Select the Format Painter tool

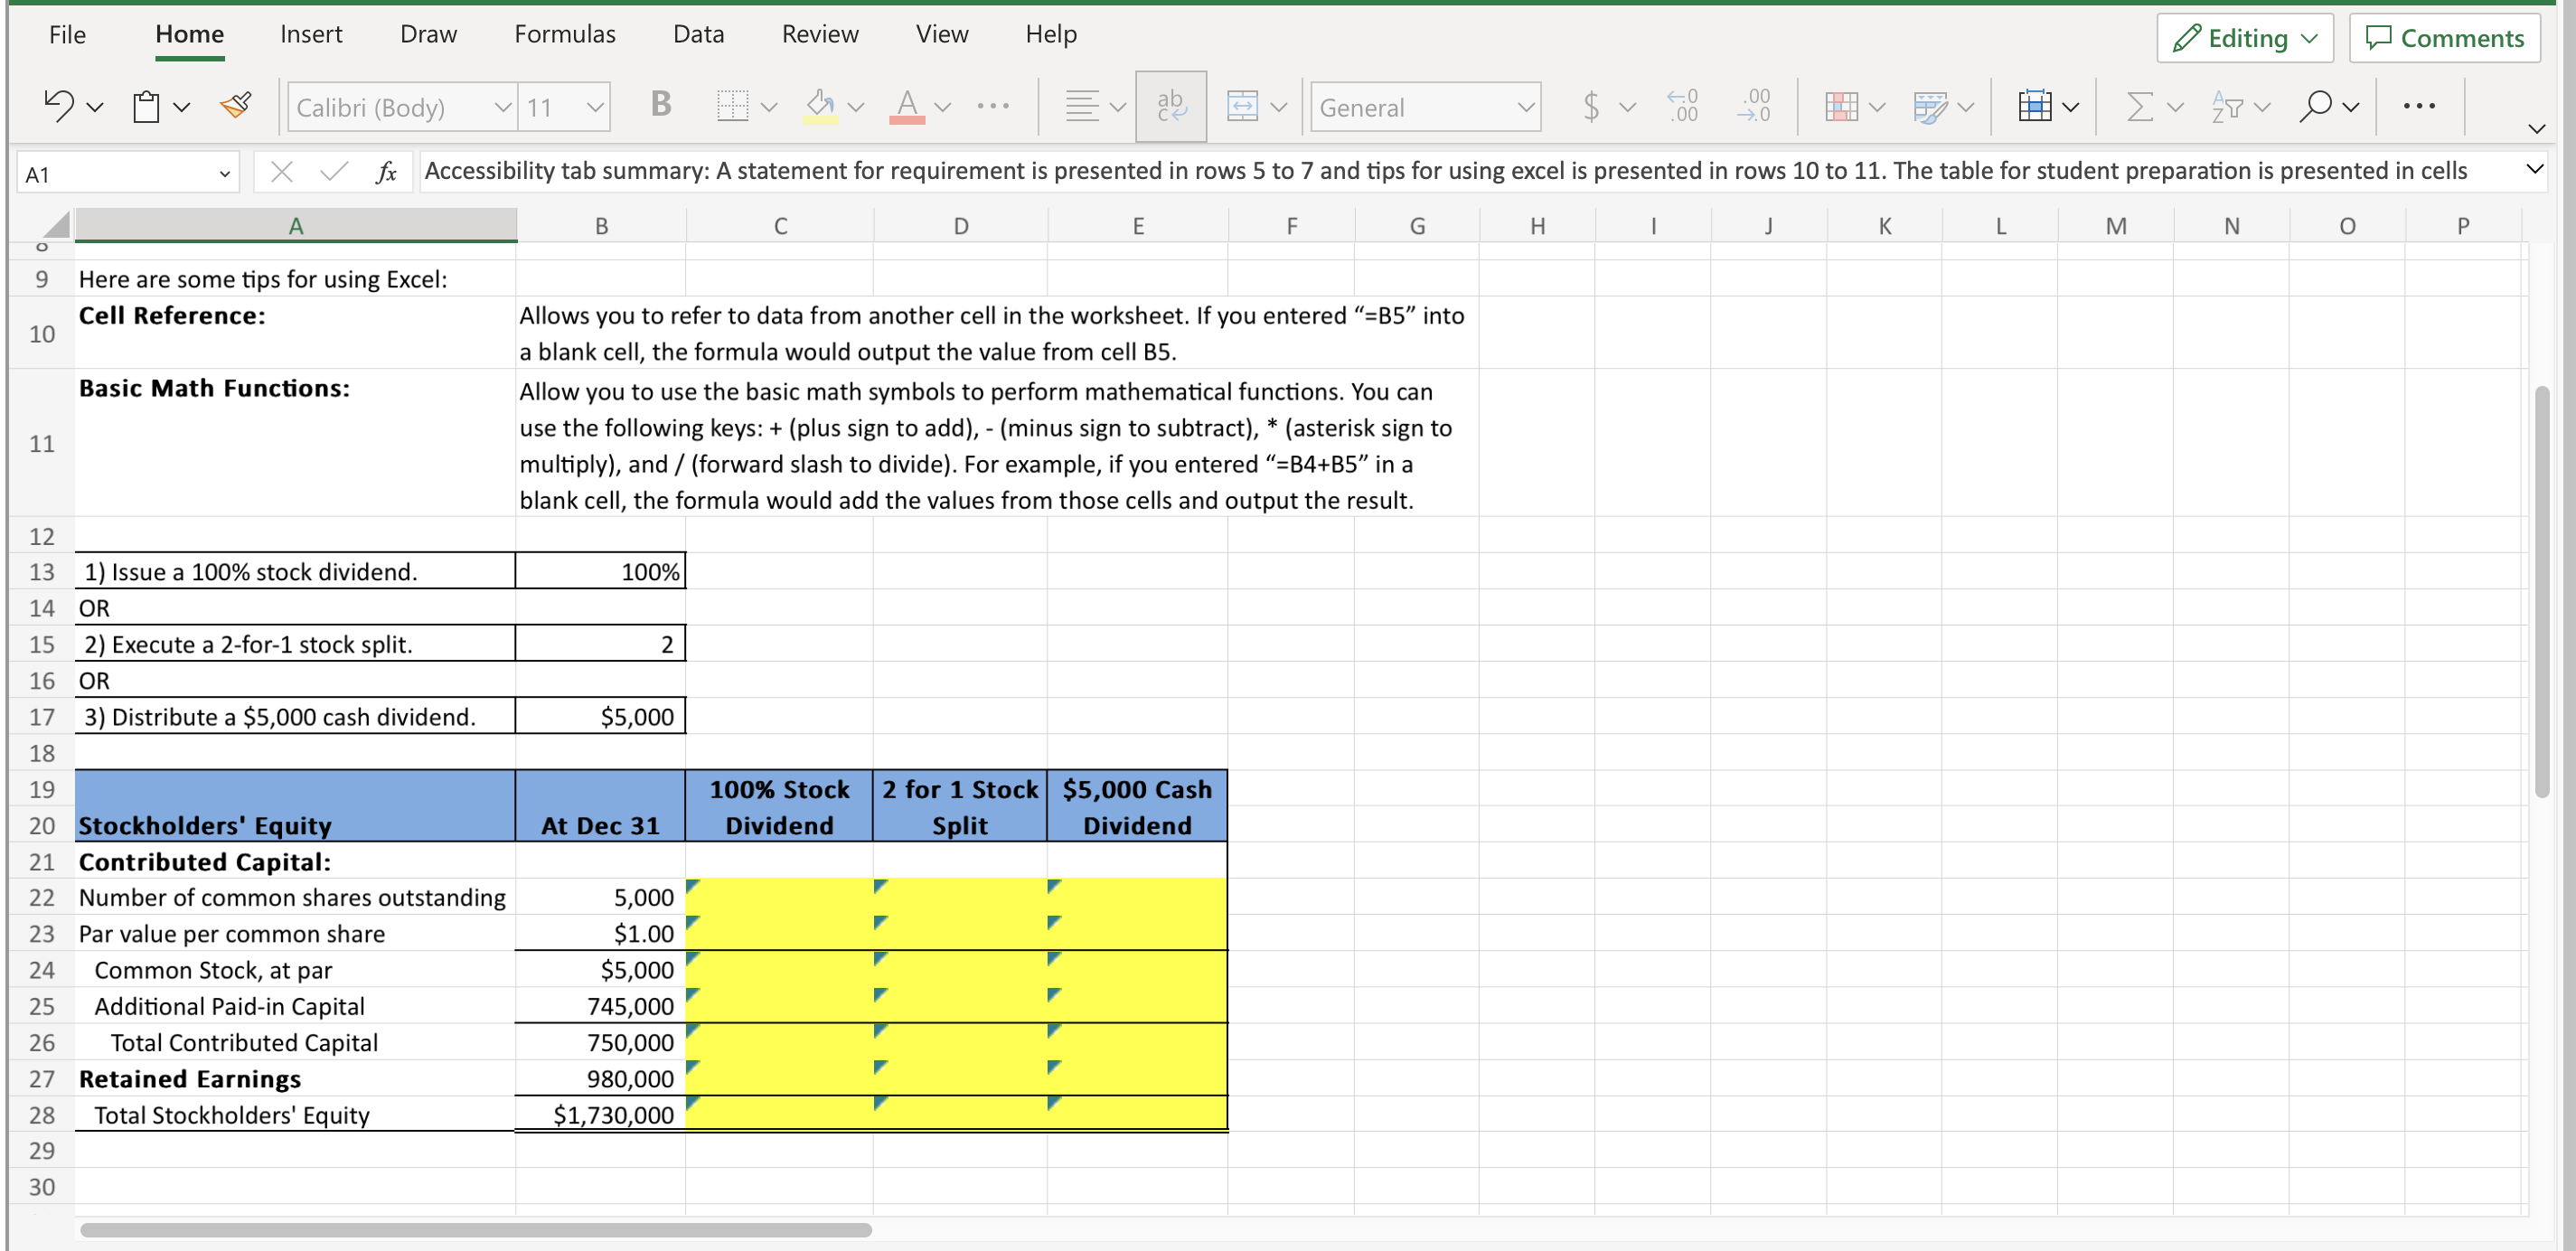[x=236, y=105]
